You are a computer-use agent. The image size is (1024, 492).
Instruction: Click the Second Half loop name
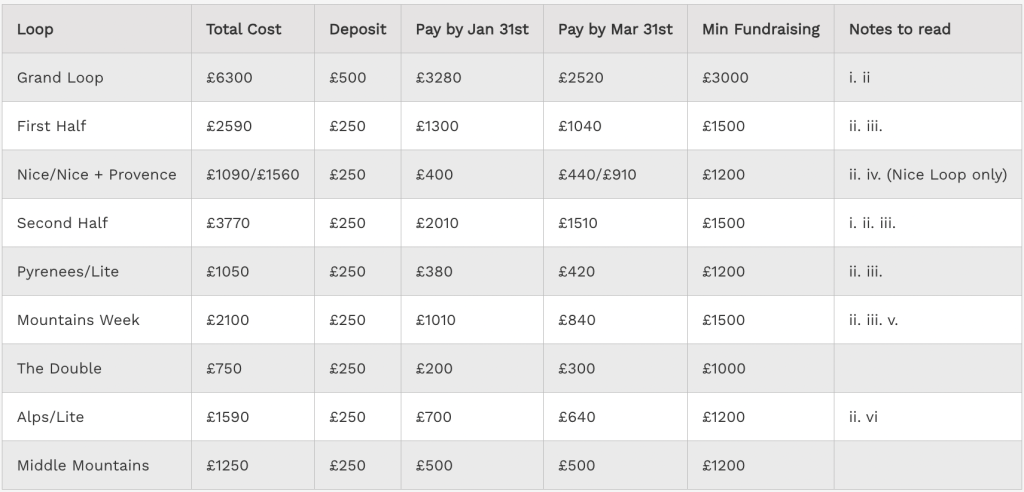(x=62, y=223)
